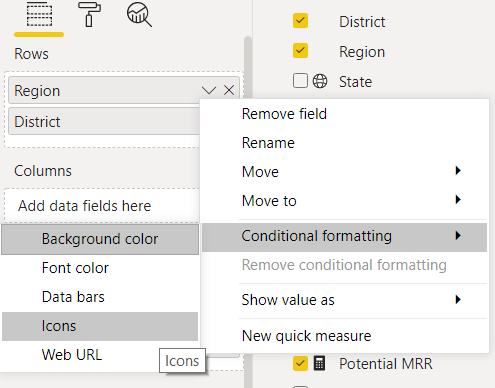The width and height of the screenshot is (495, 388).
Task: Choose Remove field from context menu
Action: tap(345, 114)
